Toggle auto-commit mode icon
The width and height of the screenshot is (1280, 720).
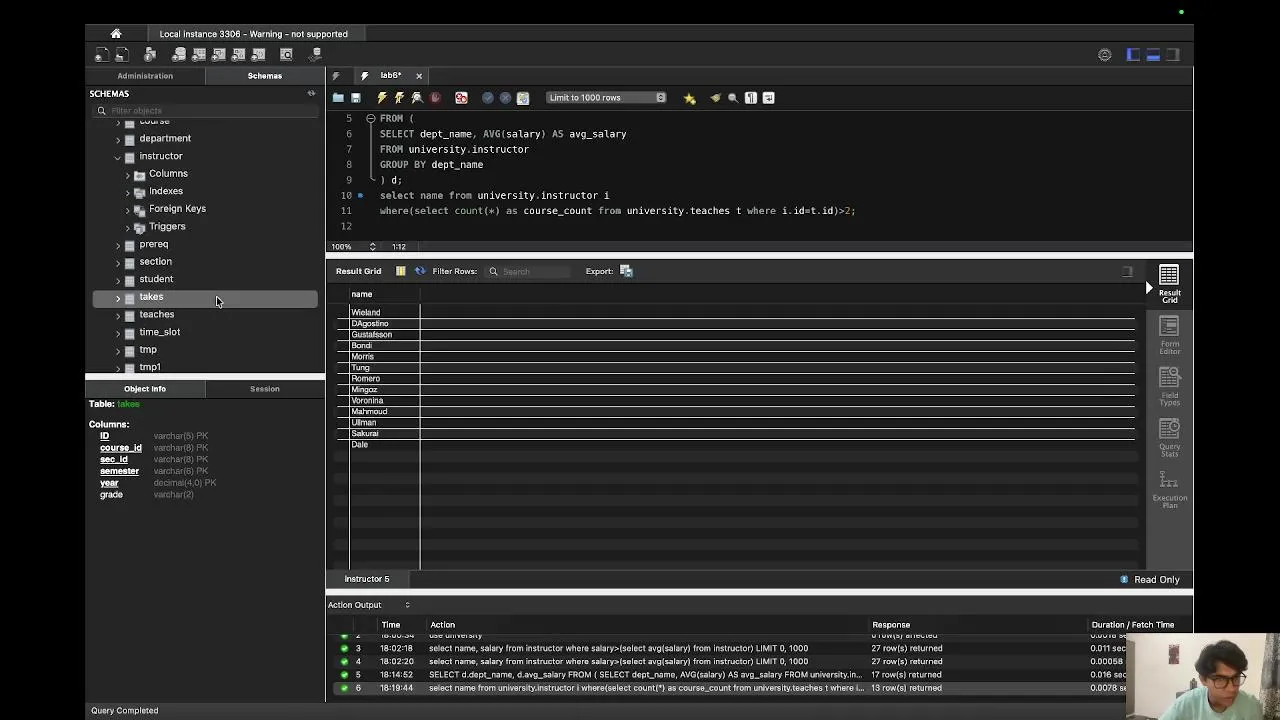pos(522,98)
